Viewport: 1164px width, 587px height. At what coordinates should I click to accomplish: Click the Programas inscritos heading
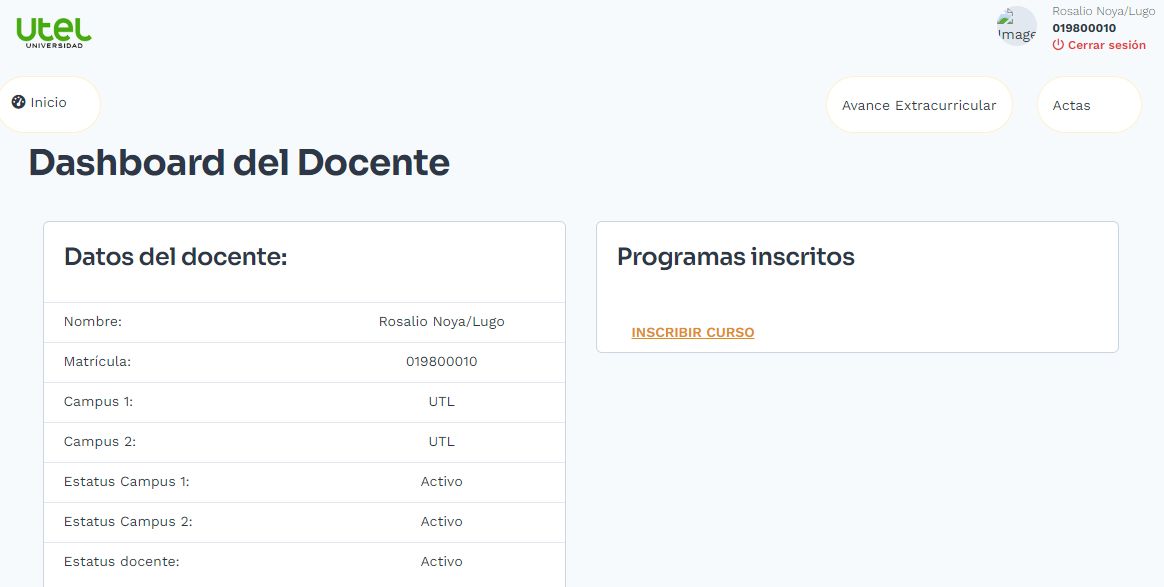point(737,257)
